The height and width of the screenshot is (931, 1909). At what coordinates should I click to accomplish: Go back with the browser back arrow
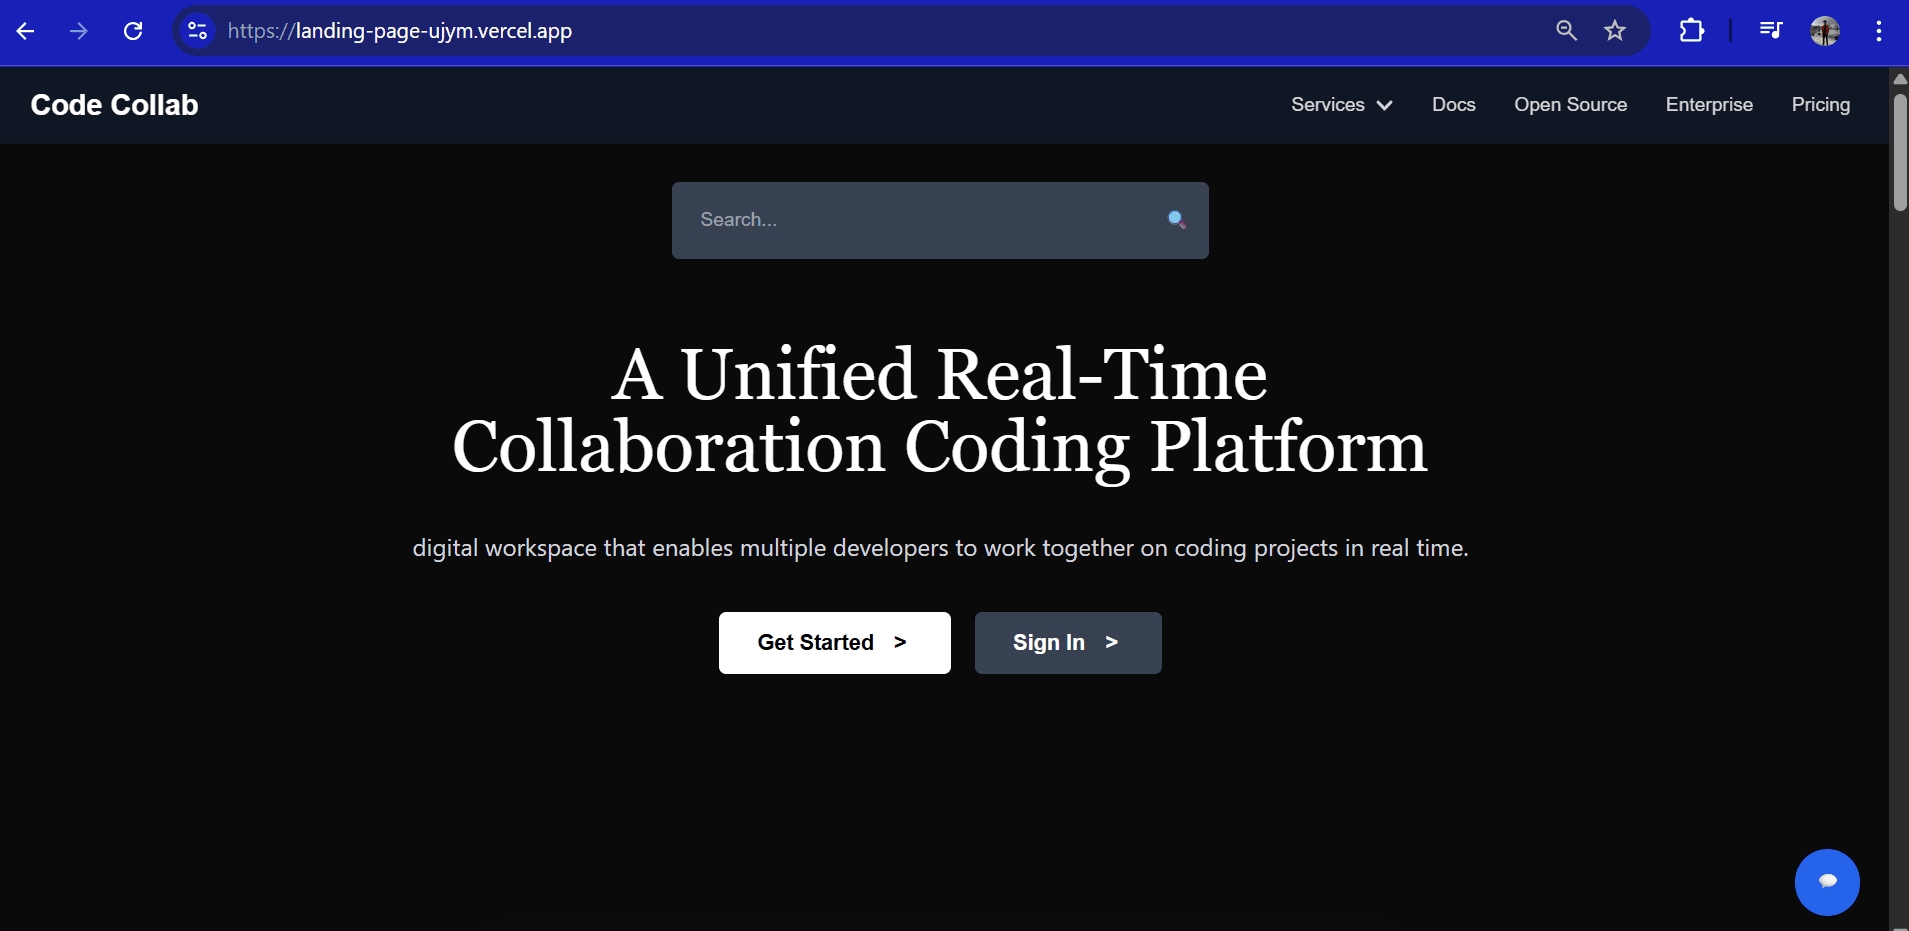[x=26, y=31]
